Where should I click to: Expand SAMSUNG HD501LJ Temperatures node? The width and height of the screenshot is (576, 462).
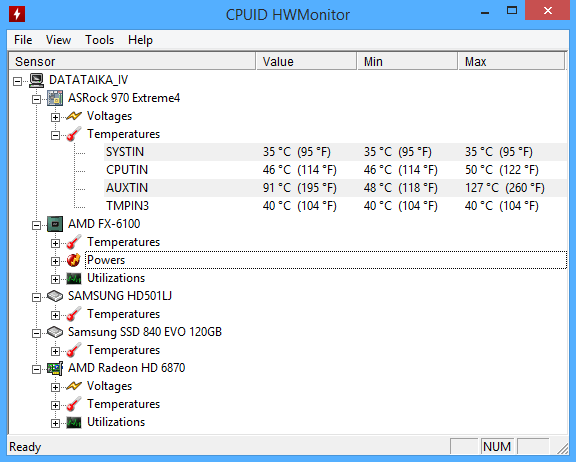pyautogui.click(x=55, y=315)
